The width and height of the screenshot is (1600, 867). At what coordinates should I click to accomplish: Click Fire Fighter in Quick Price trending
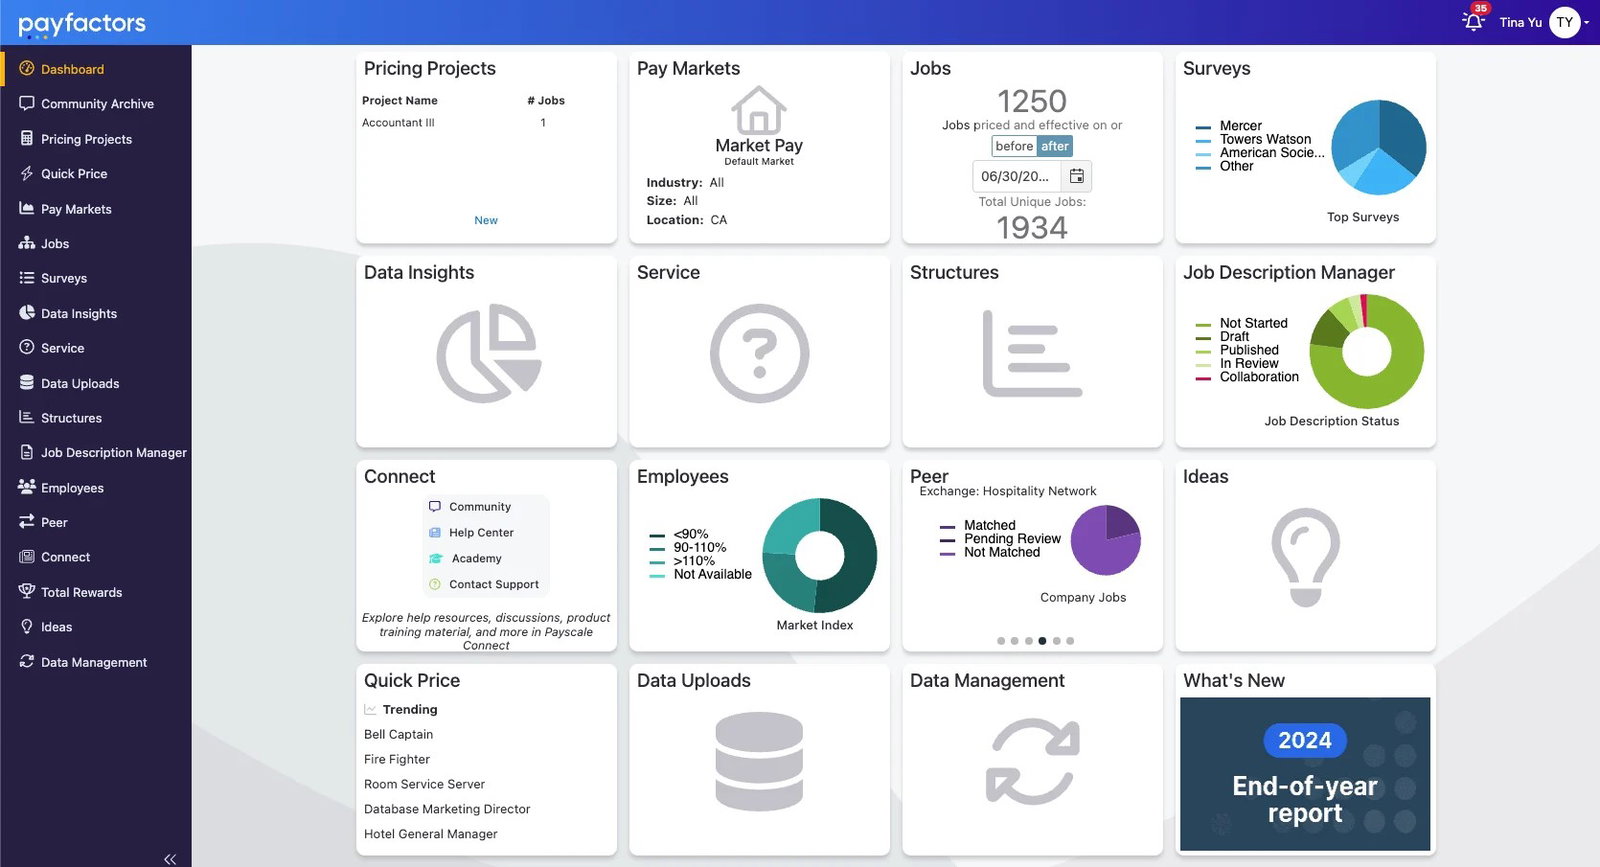tap(397, 760)
